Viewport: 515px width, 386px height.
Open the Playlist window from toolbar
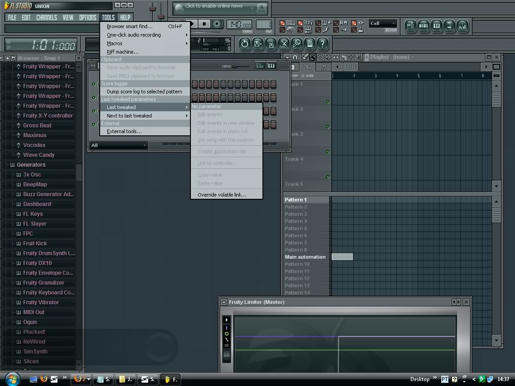pos(410,26)
